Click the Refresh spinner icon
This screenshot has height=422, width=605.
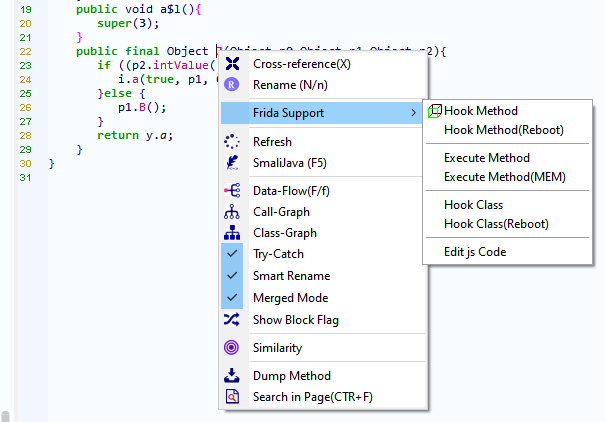coord(232,142)
